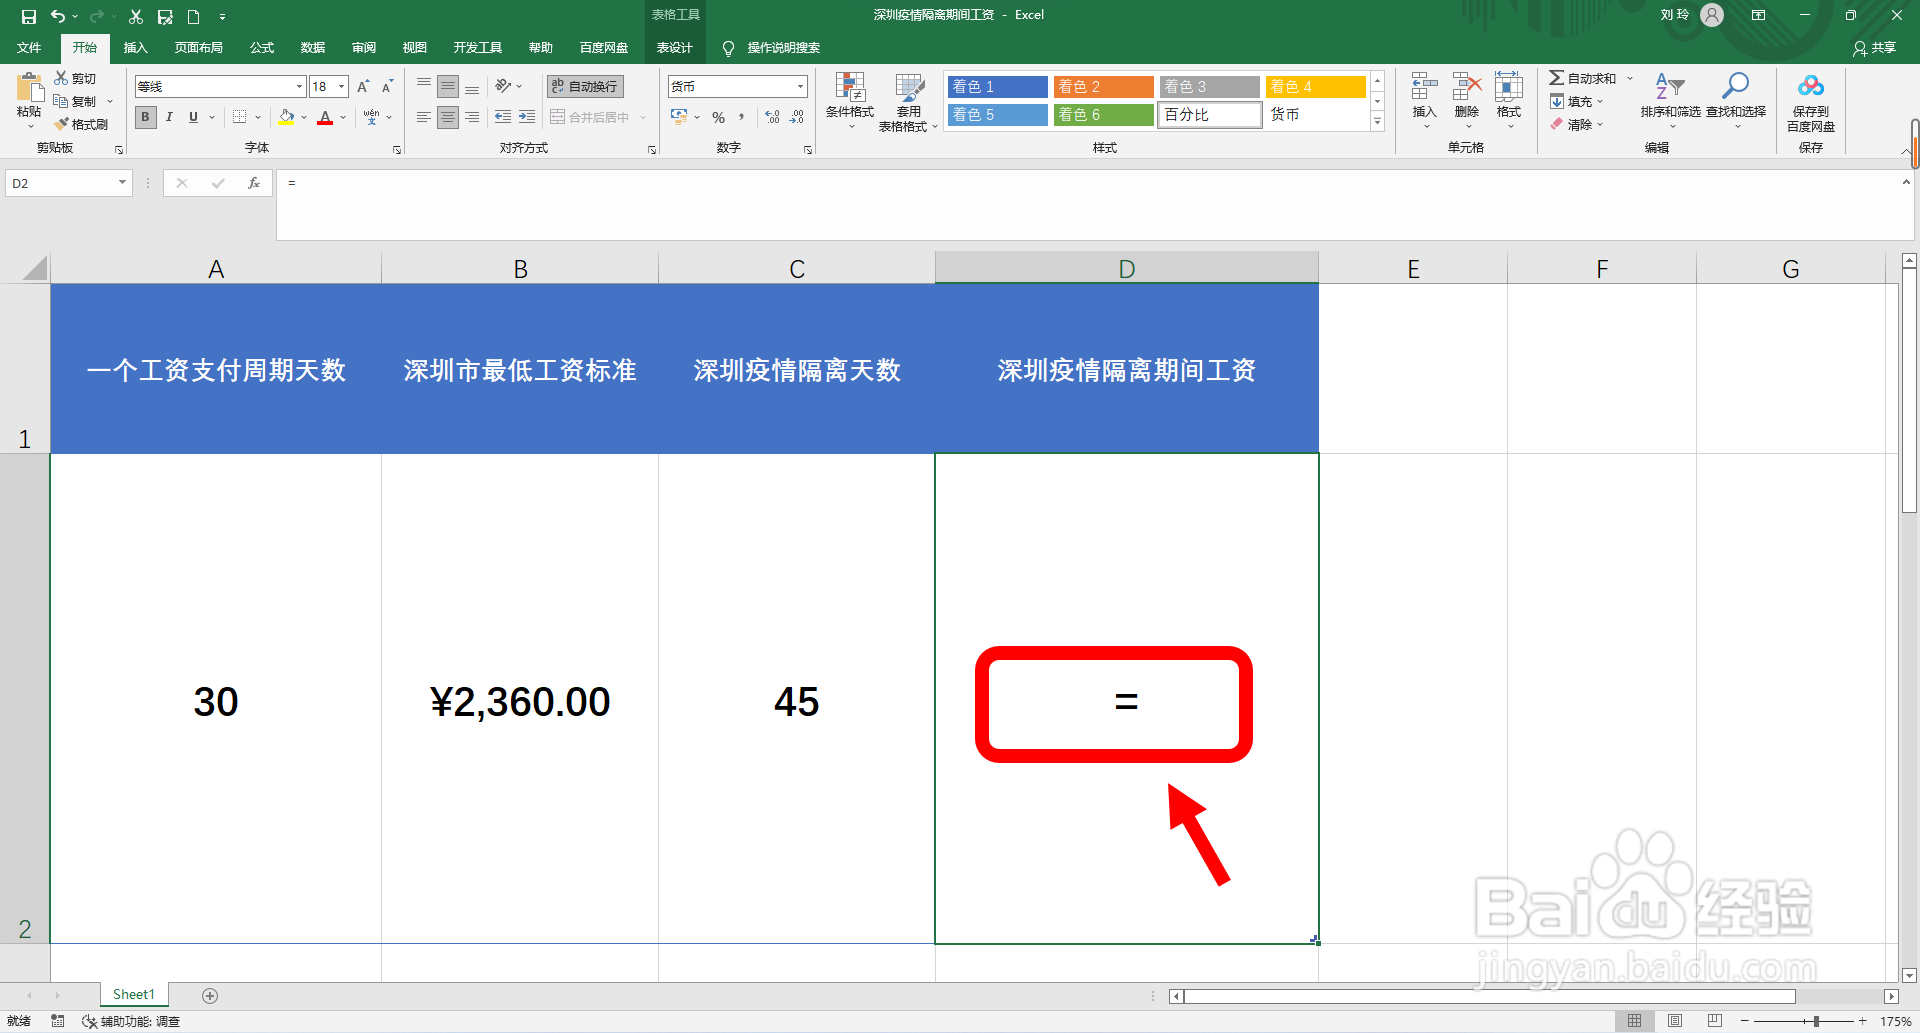1920x1033 pixels.
Task: Open the font size 18 dropdown
Action: [x=341, y=87]
